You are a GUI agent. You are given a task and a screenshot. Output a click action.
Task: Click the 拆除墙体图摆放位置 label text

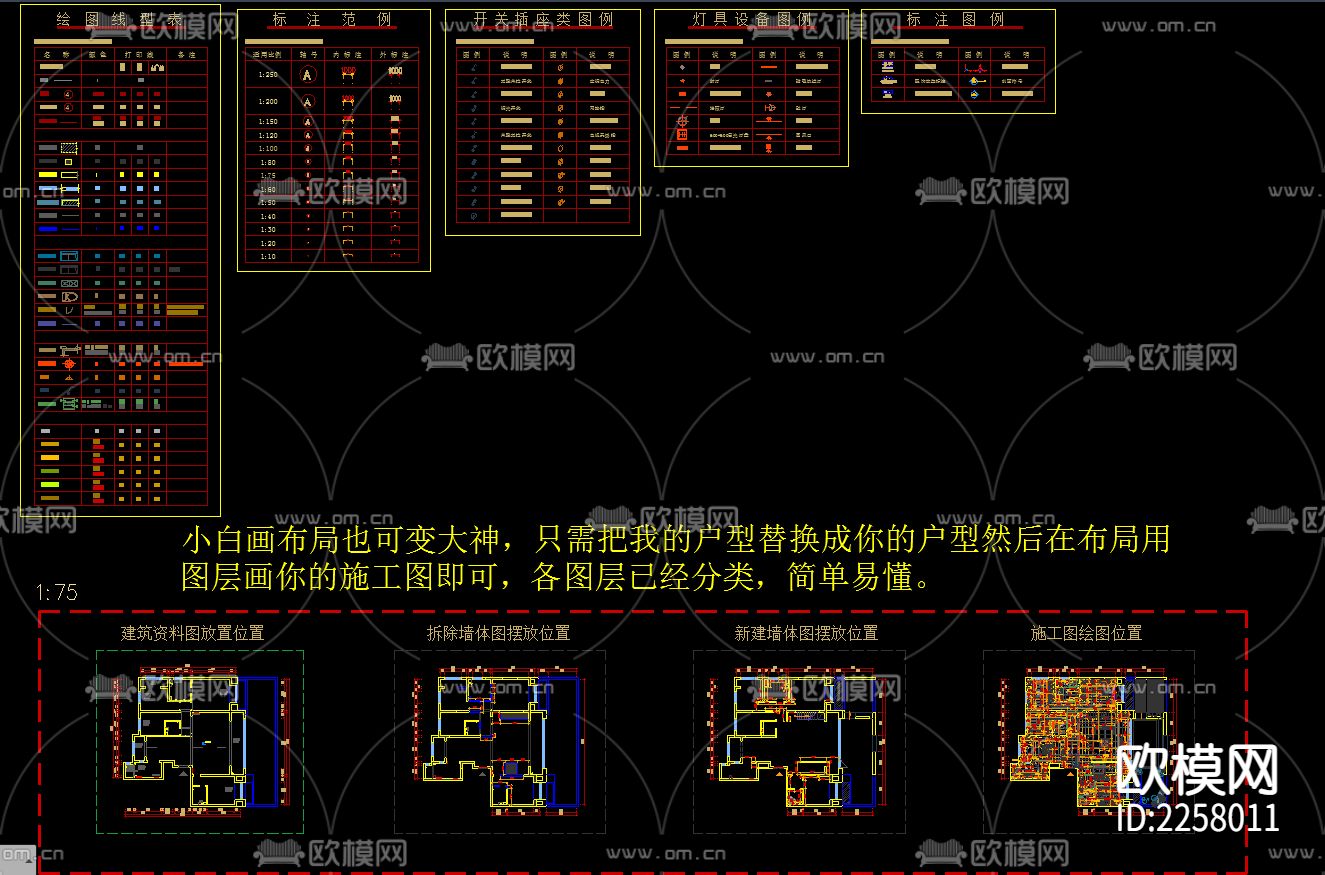497,632
